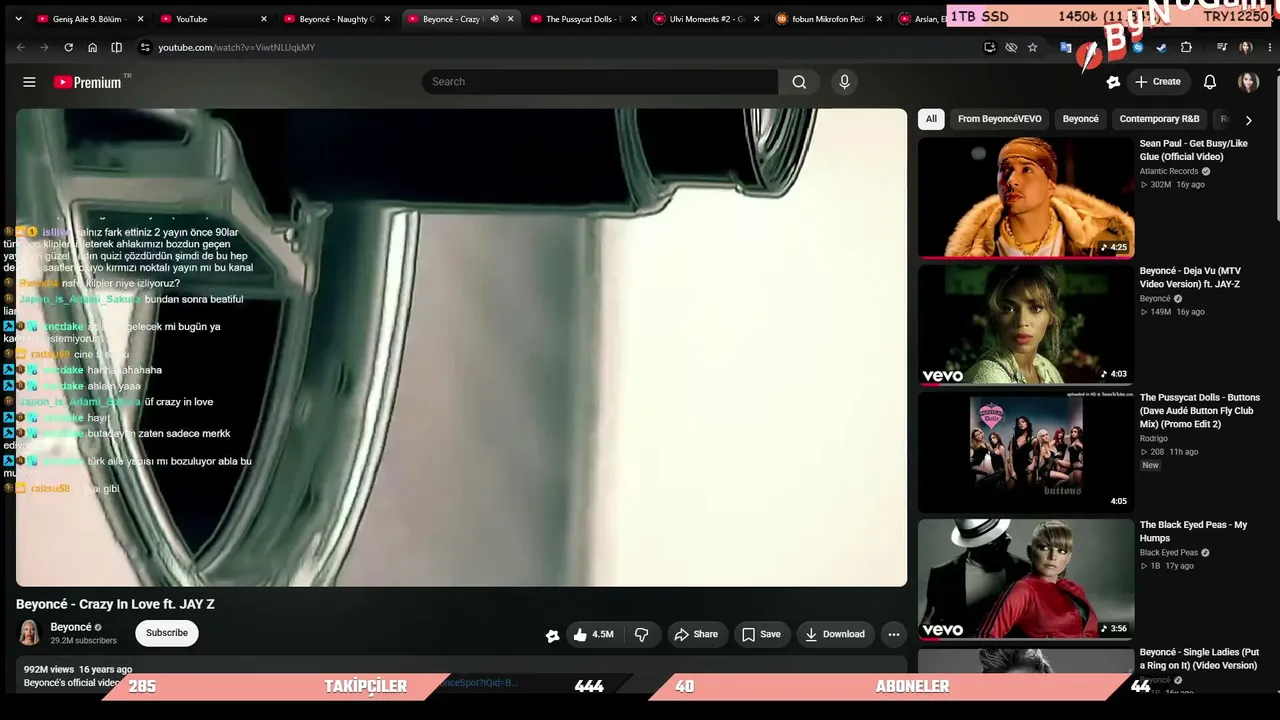Viewport: 1280px width, 720px height.
Task: Switch to The Pussycat Dolls tab
Action: (585, 19)
